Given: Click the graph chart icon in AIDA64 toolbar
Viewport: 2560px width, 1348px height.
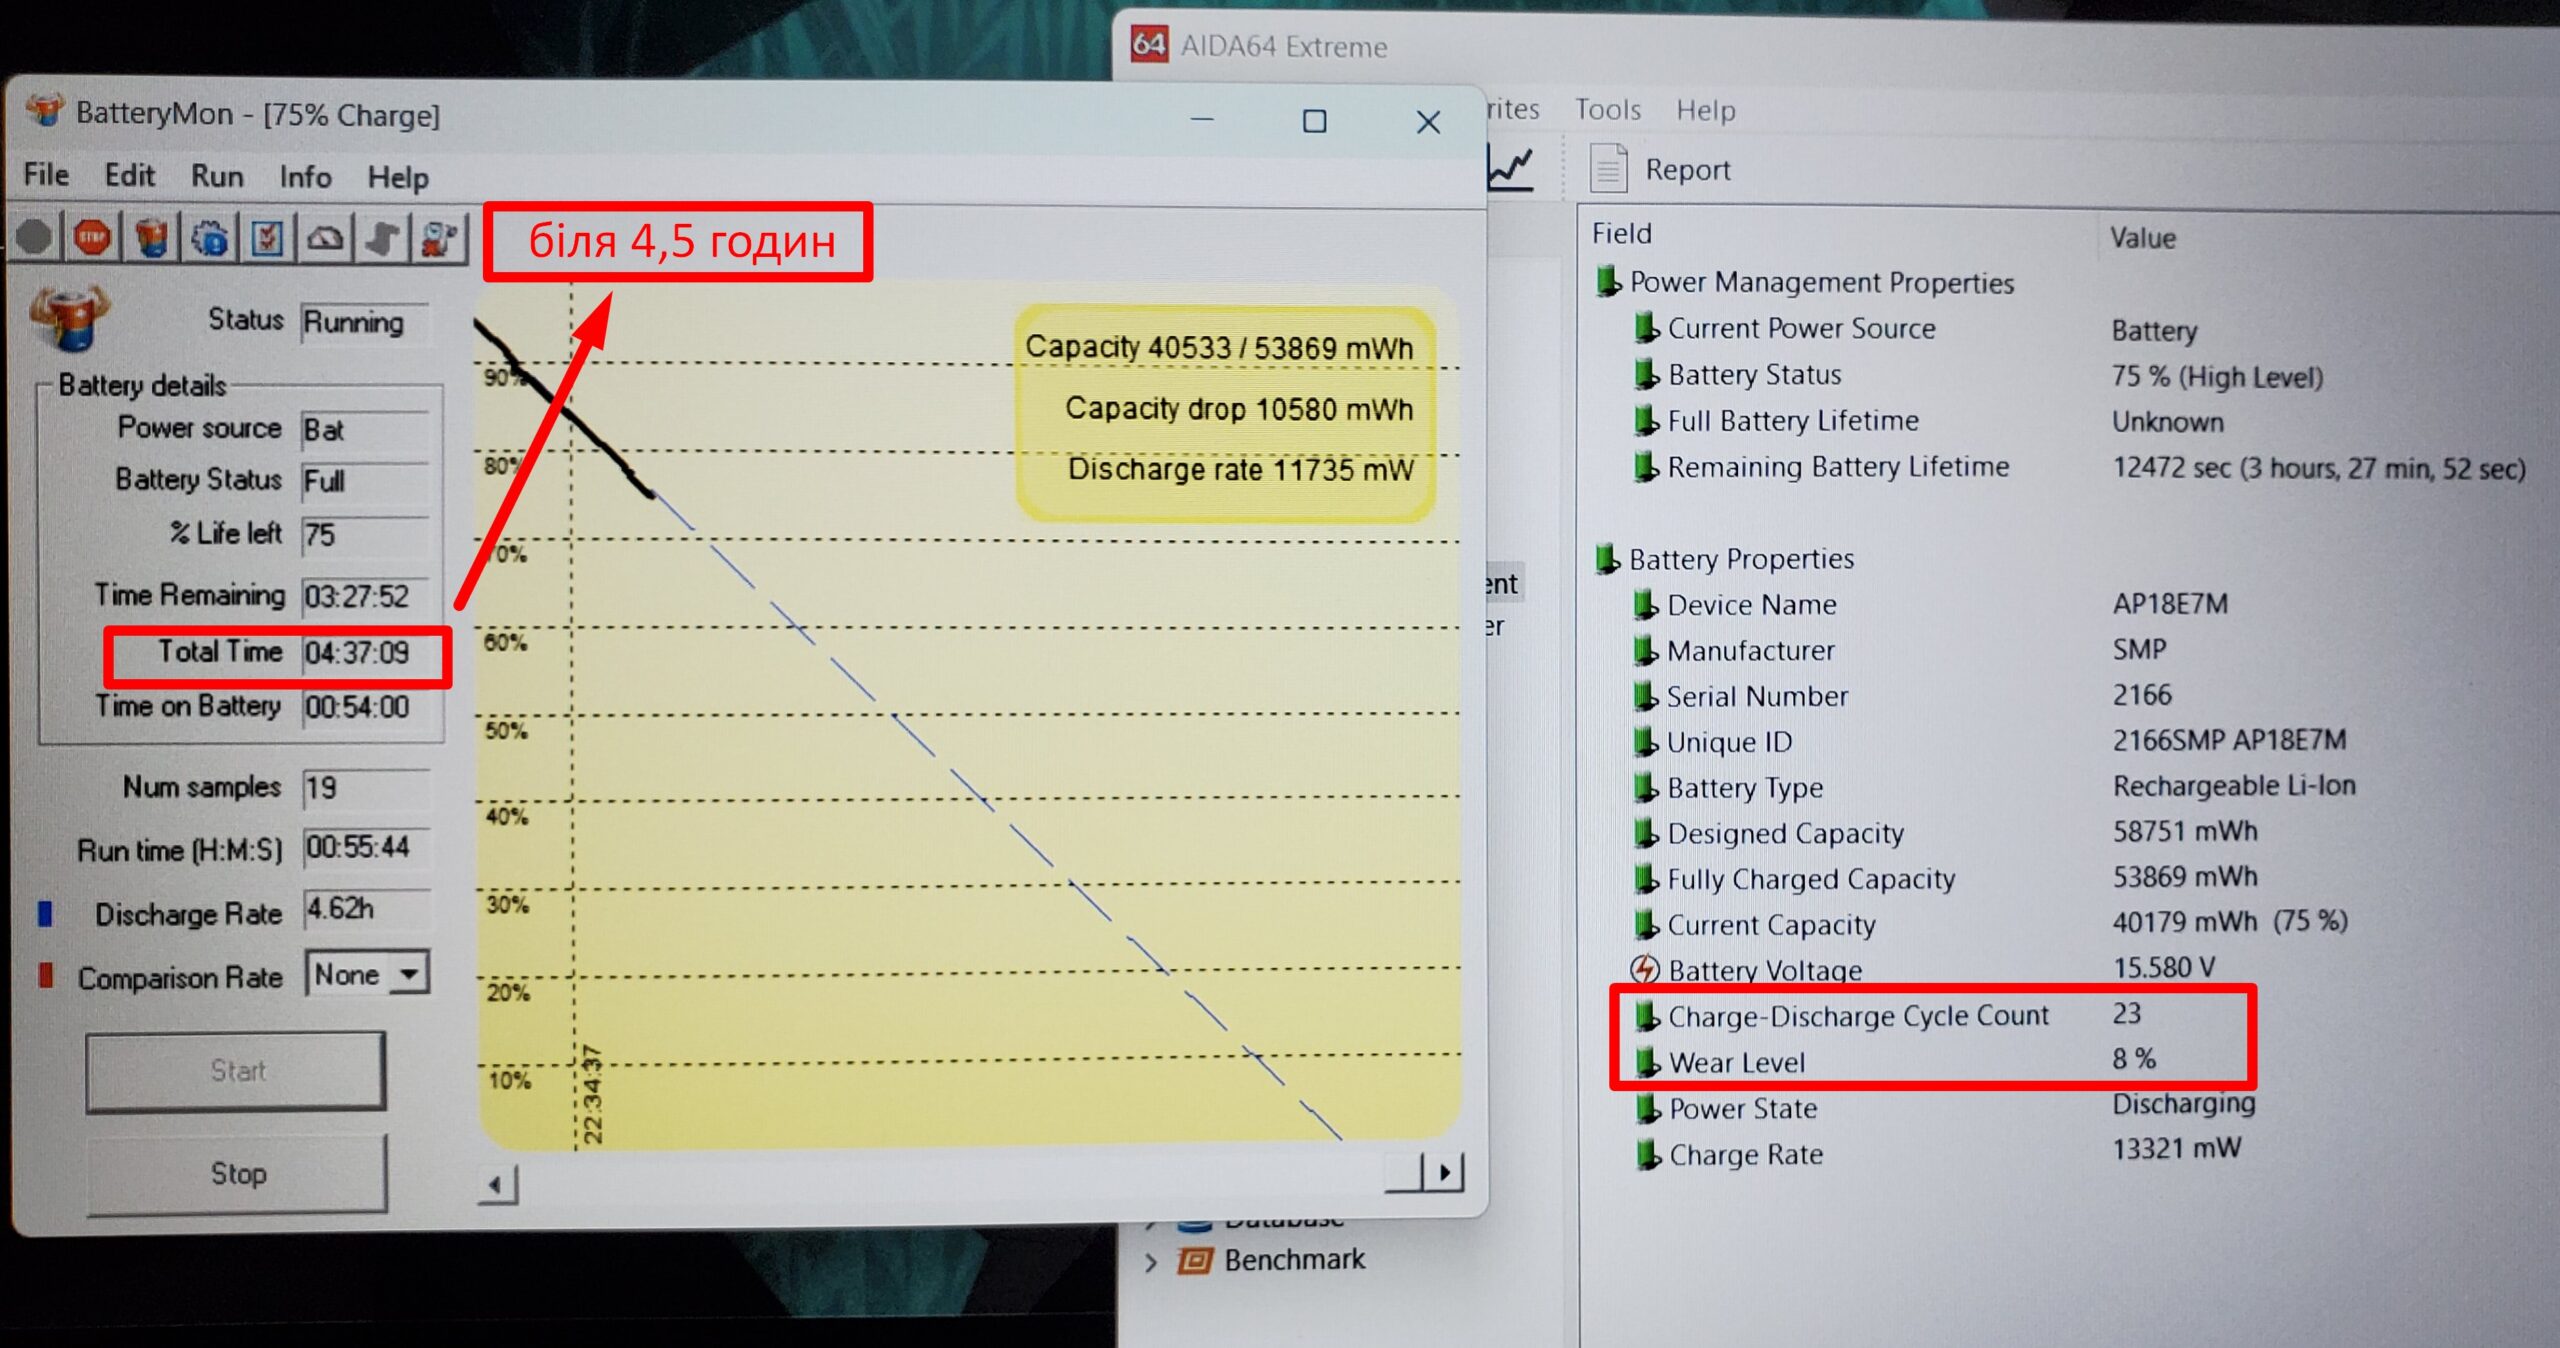Looking at the screenshot, I should click(x=1510, y=167).
